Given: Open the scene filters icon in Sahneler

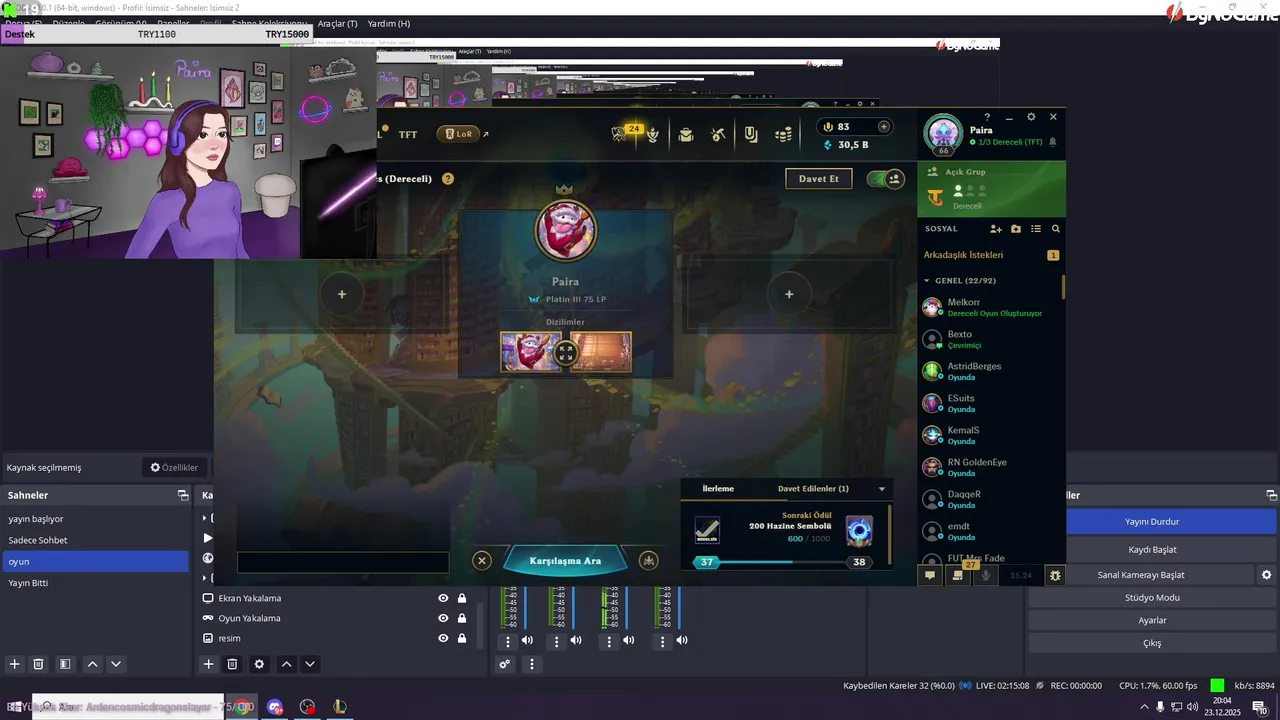Looking at the screenshot, I should pyautogui.click(x=65, y=664).
